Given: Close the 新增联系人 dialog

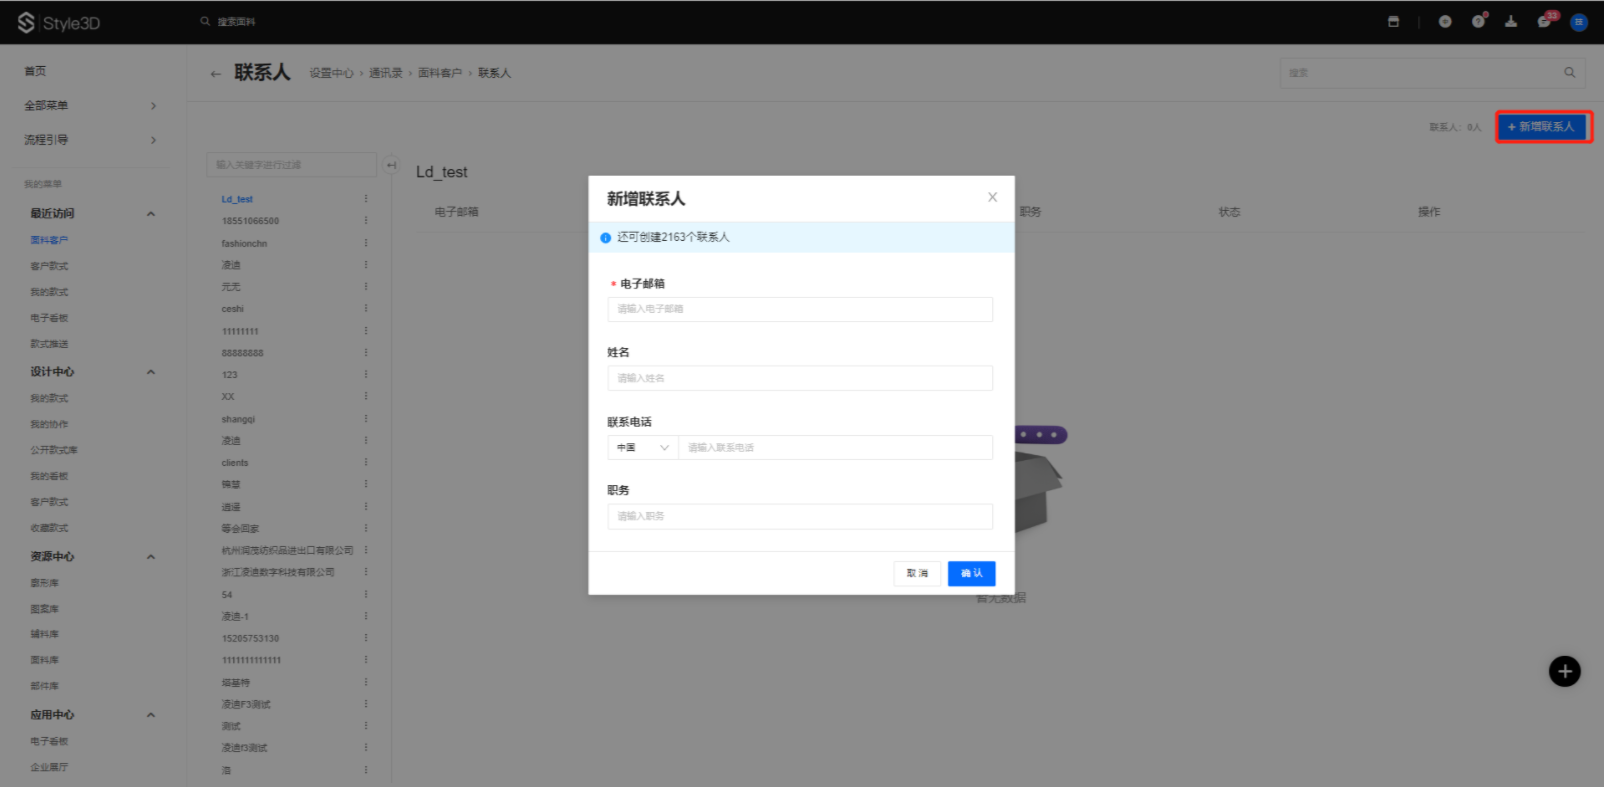Looking at the screenshot, I should tap(992, 198).
